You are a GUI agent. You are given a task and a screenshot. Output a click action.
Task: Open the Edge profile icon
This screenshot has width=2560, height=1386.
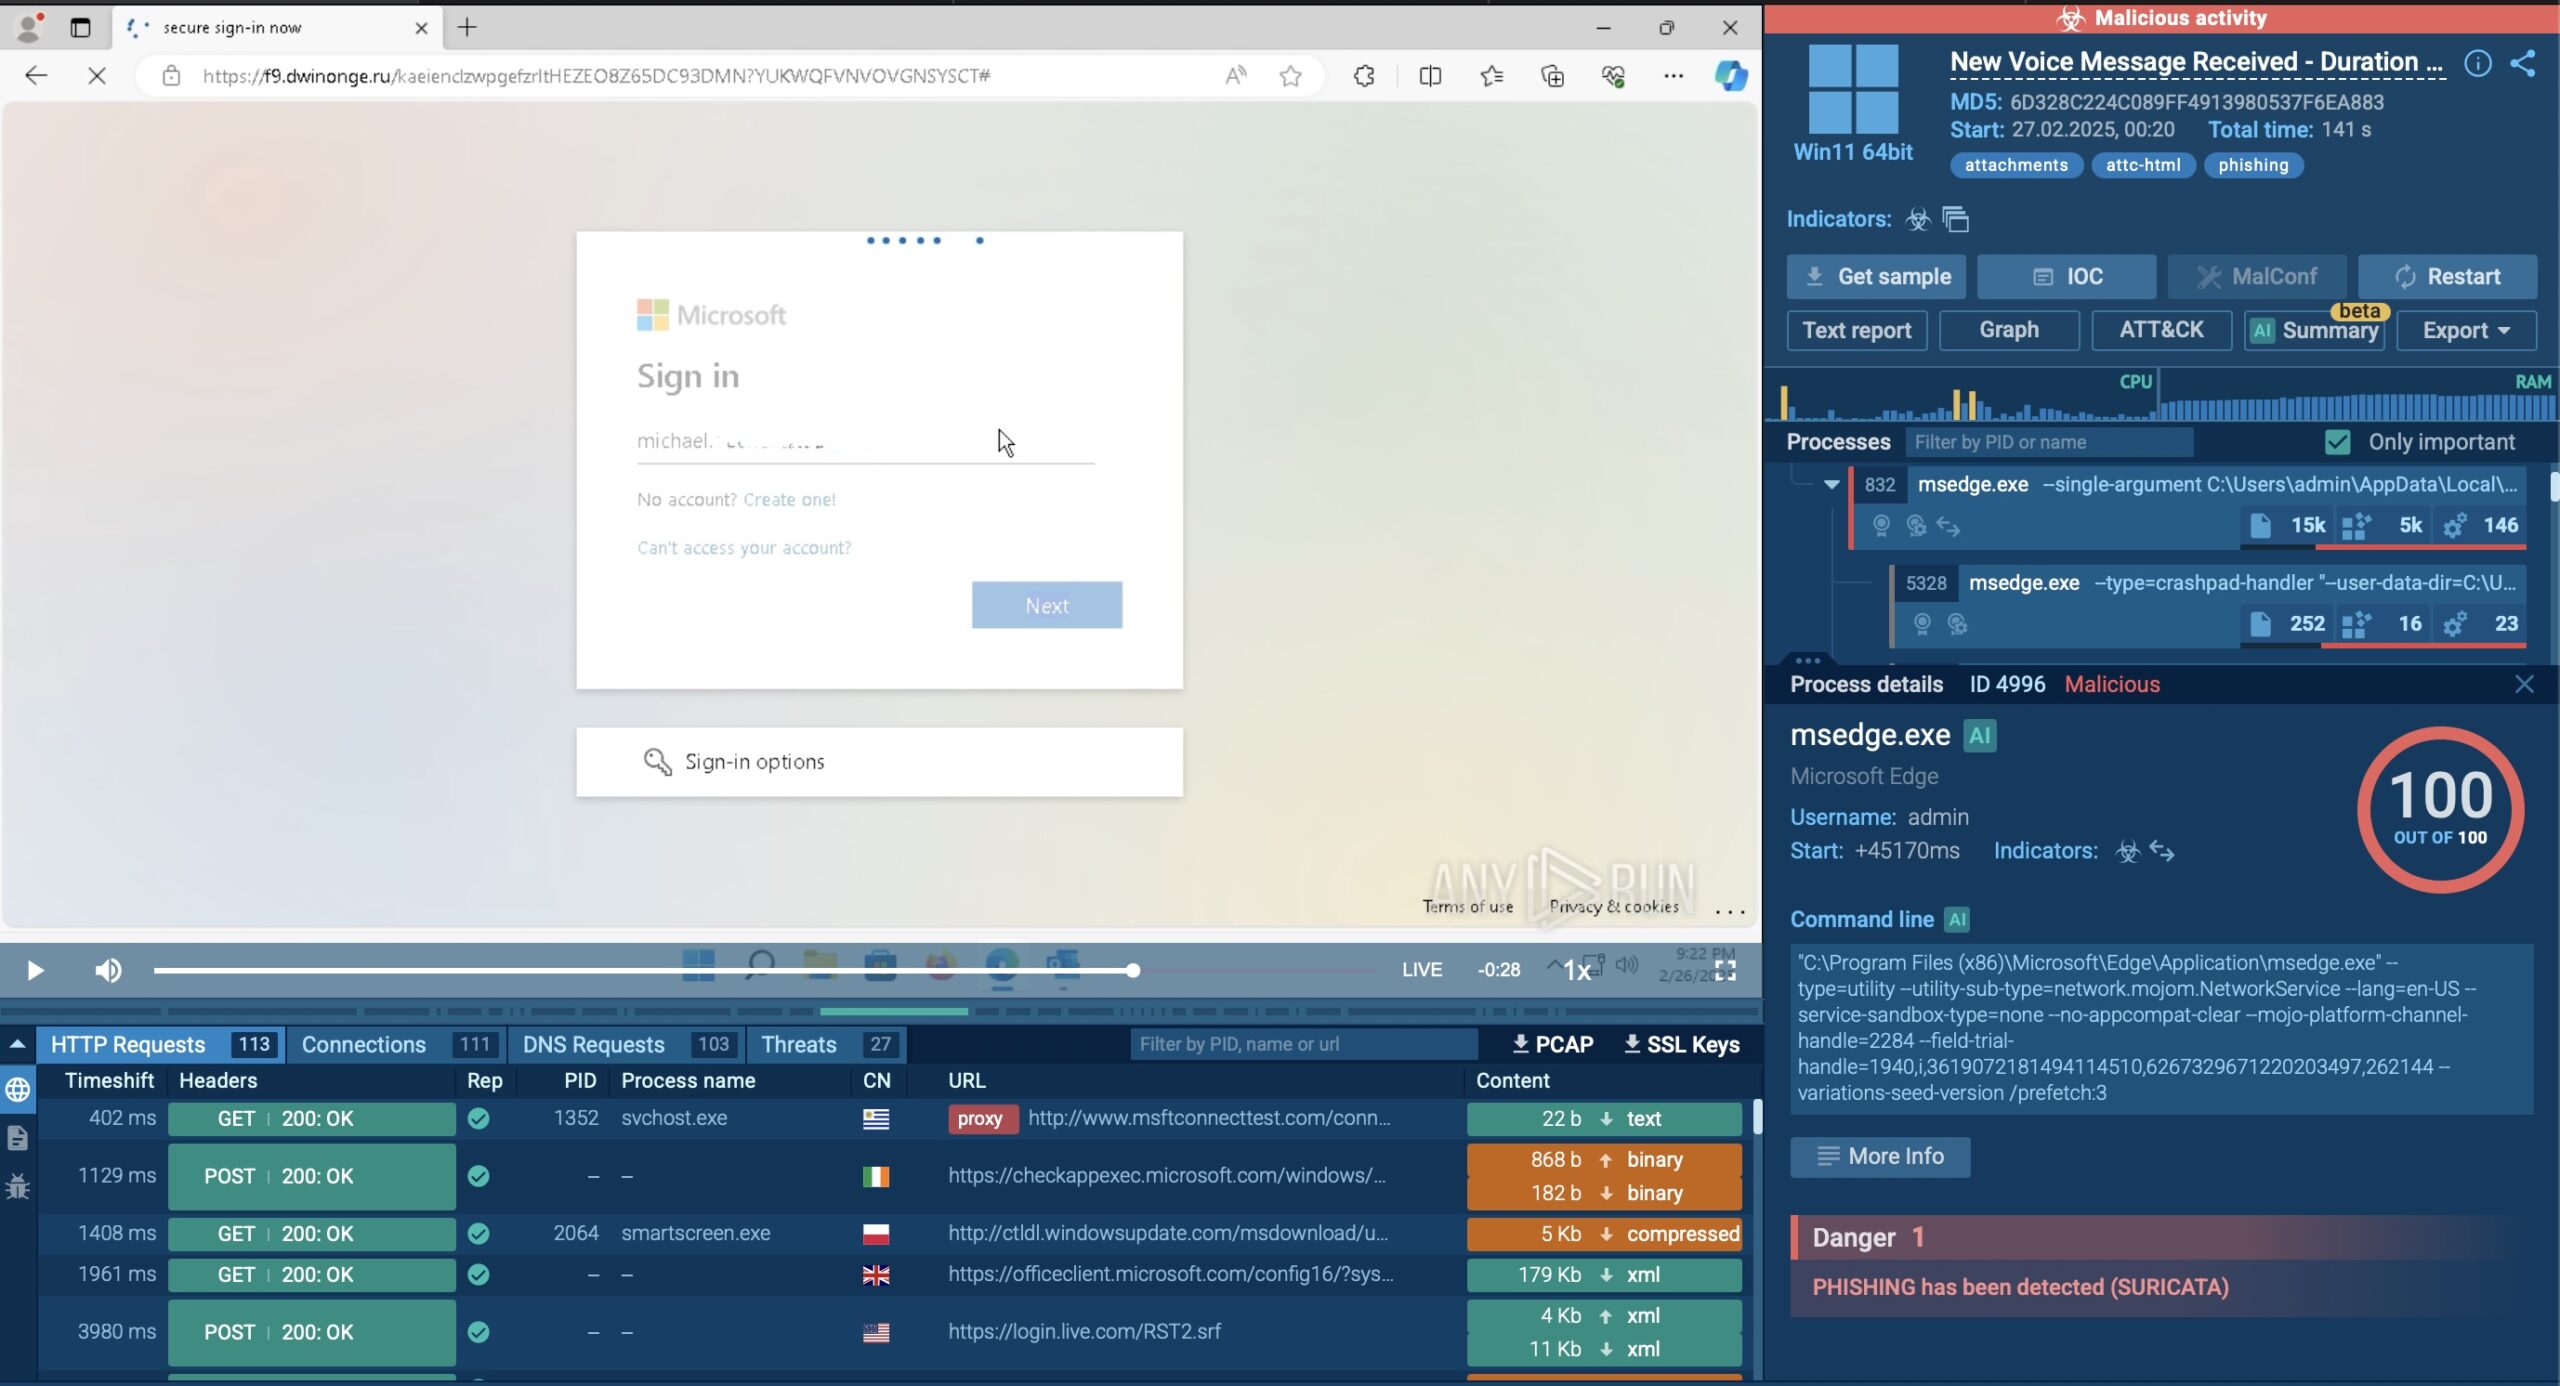30,27
